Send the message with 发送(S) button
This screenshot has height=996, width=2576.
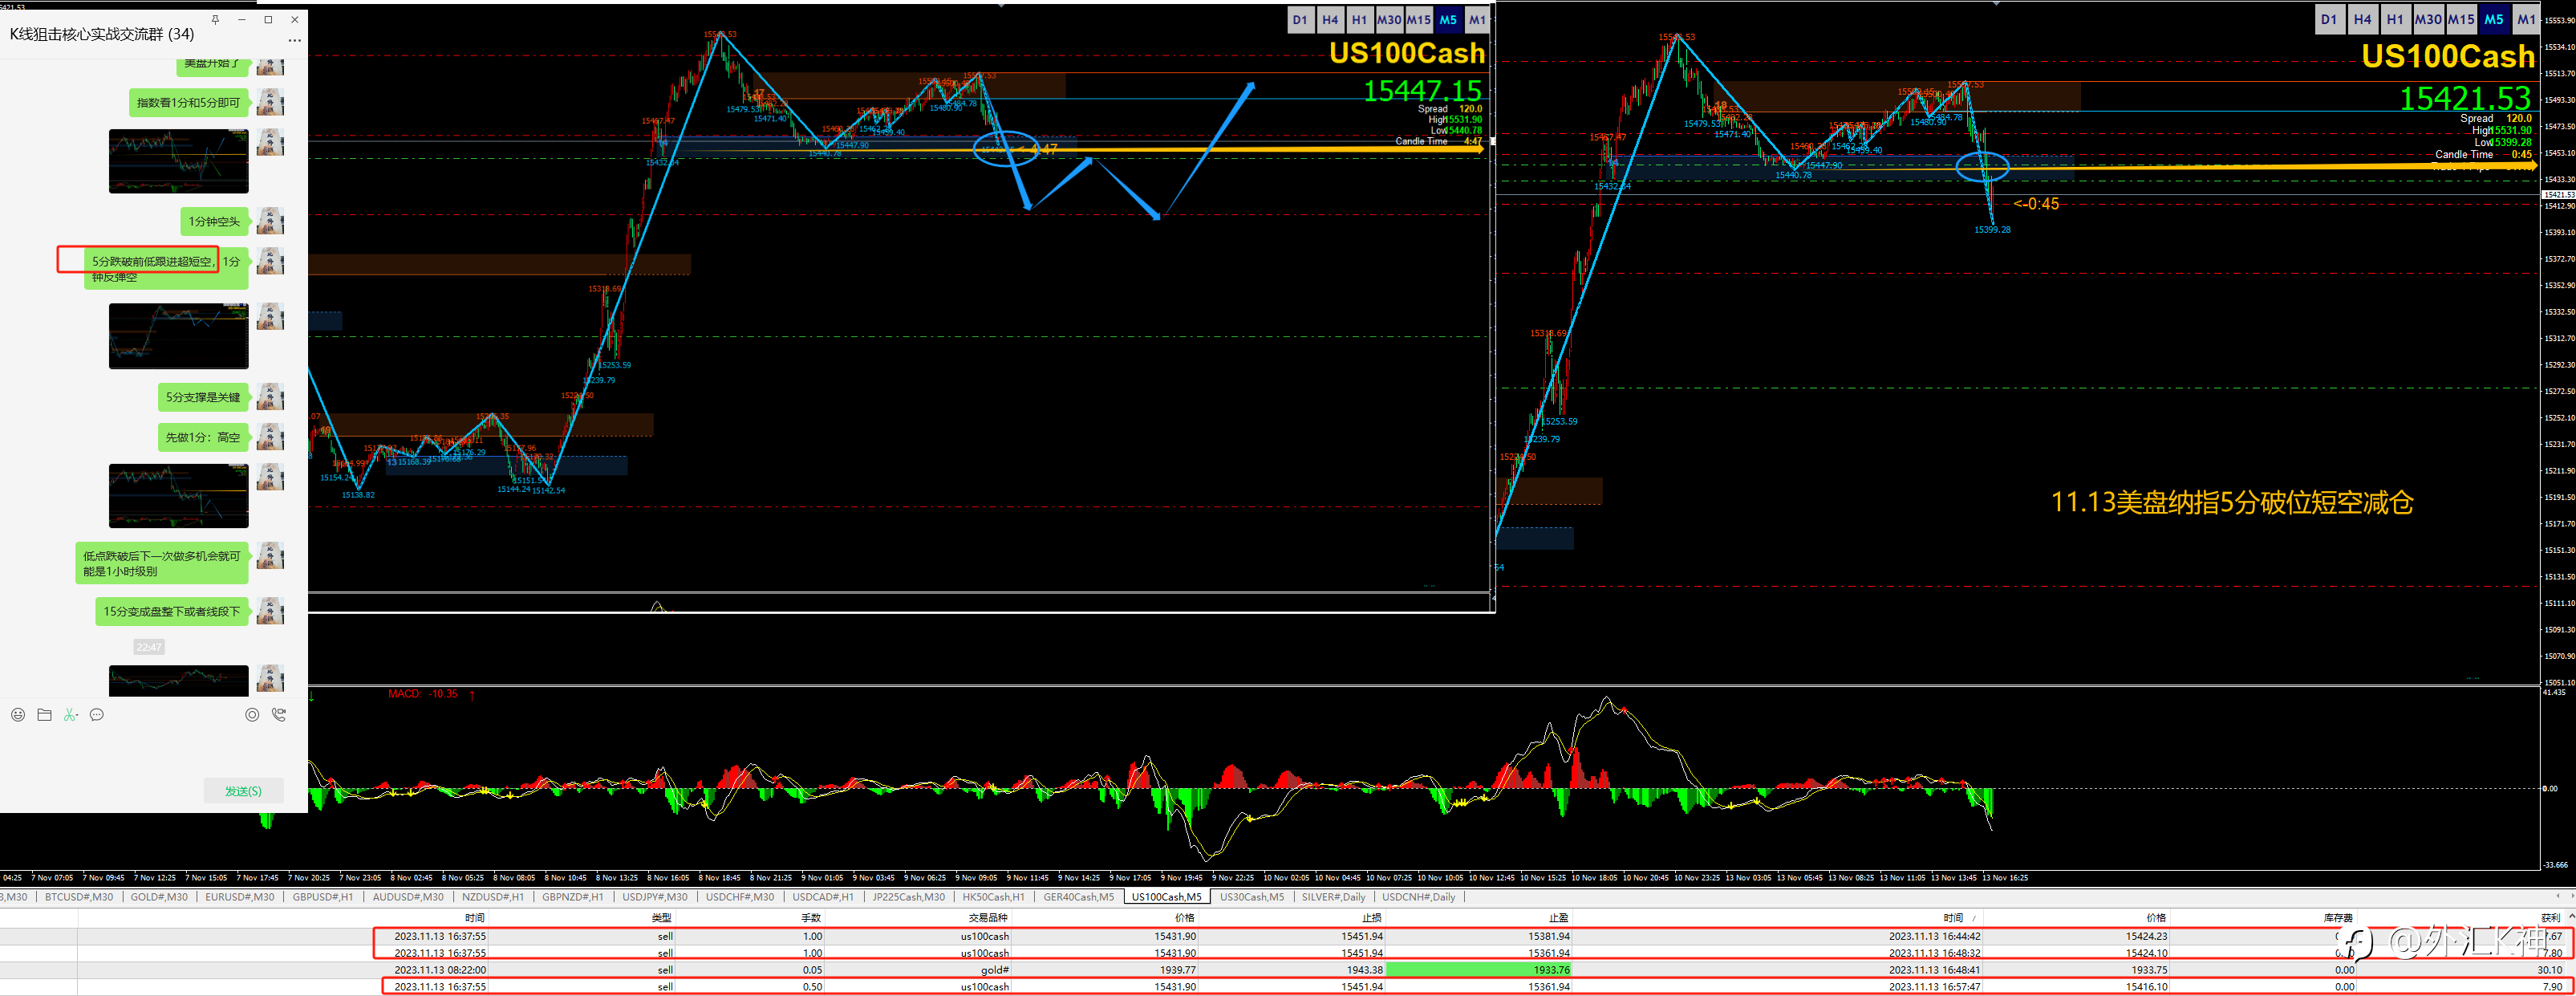click(243, 791)
